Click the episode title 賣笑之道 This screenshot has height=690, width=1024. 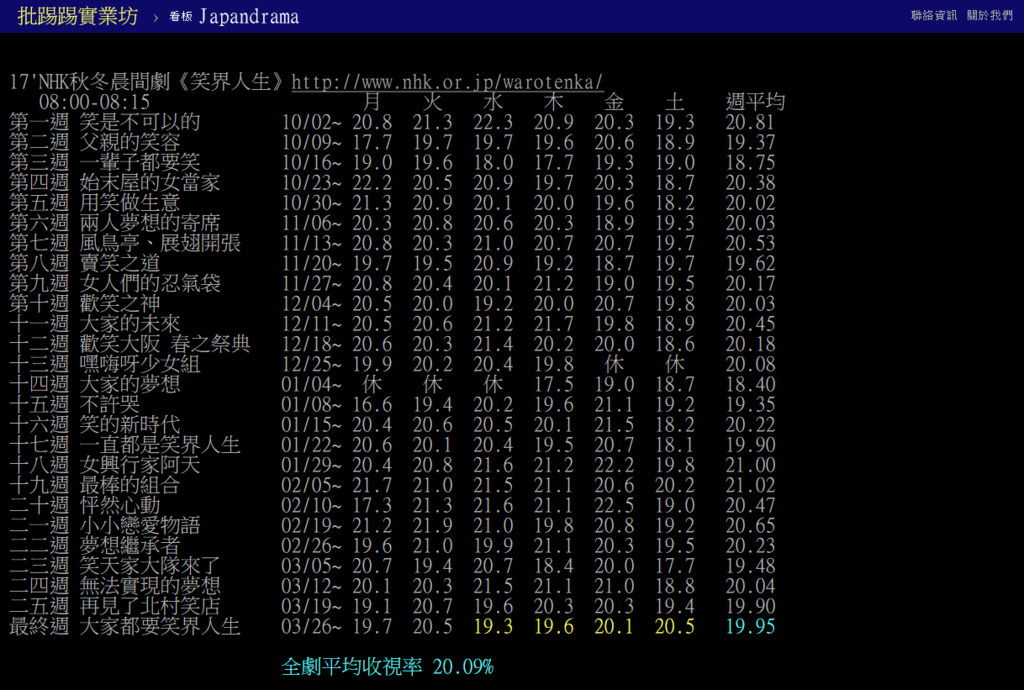point(120,264)
